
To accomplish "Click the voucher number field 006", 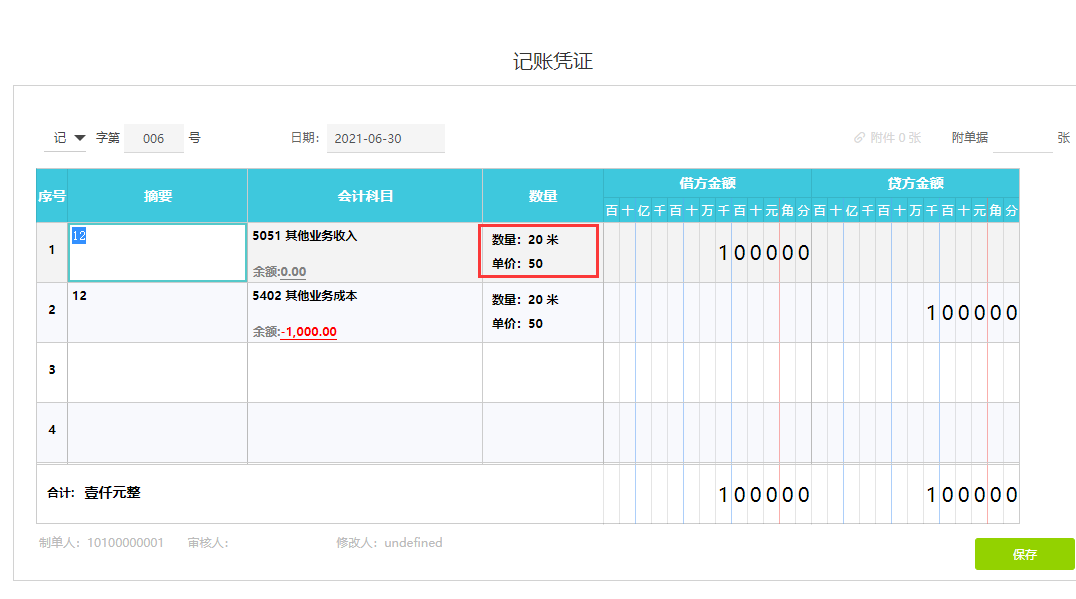I will 153,139.
